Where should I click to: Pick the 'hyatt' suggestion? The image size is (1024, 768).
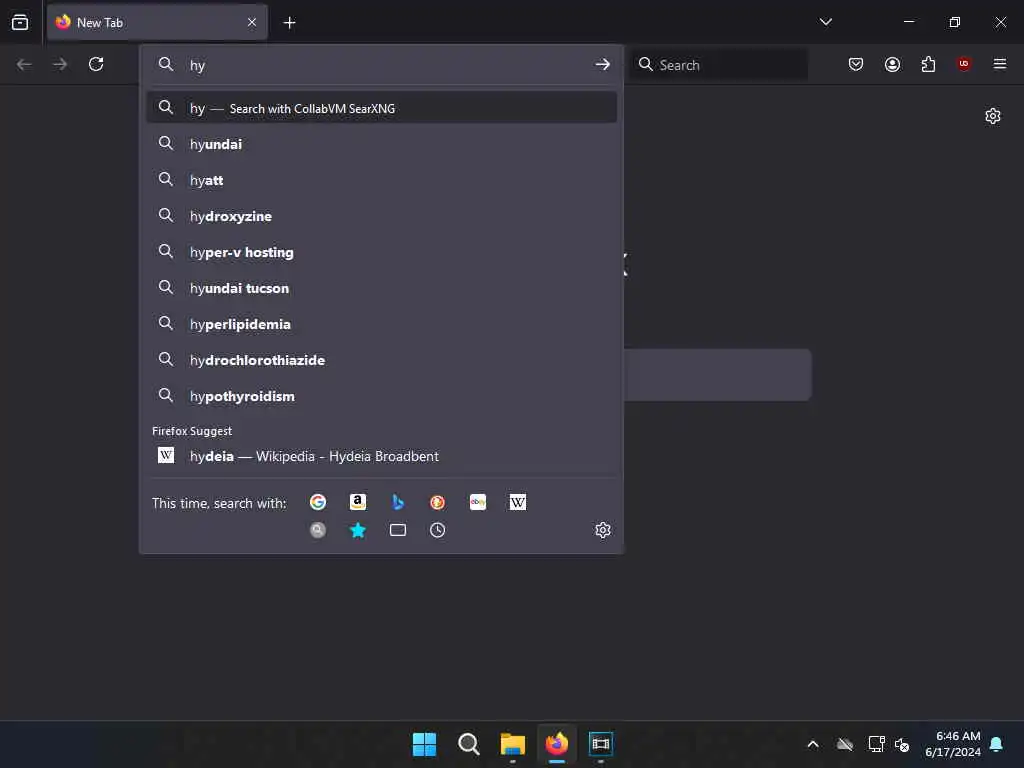(x=381, y=180)
